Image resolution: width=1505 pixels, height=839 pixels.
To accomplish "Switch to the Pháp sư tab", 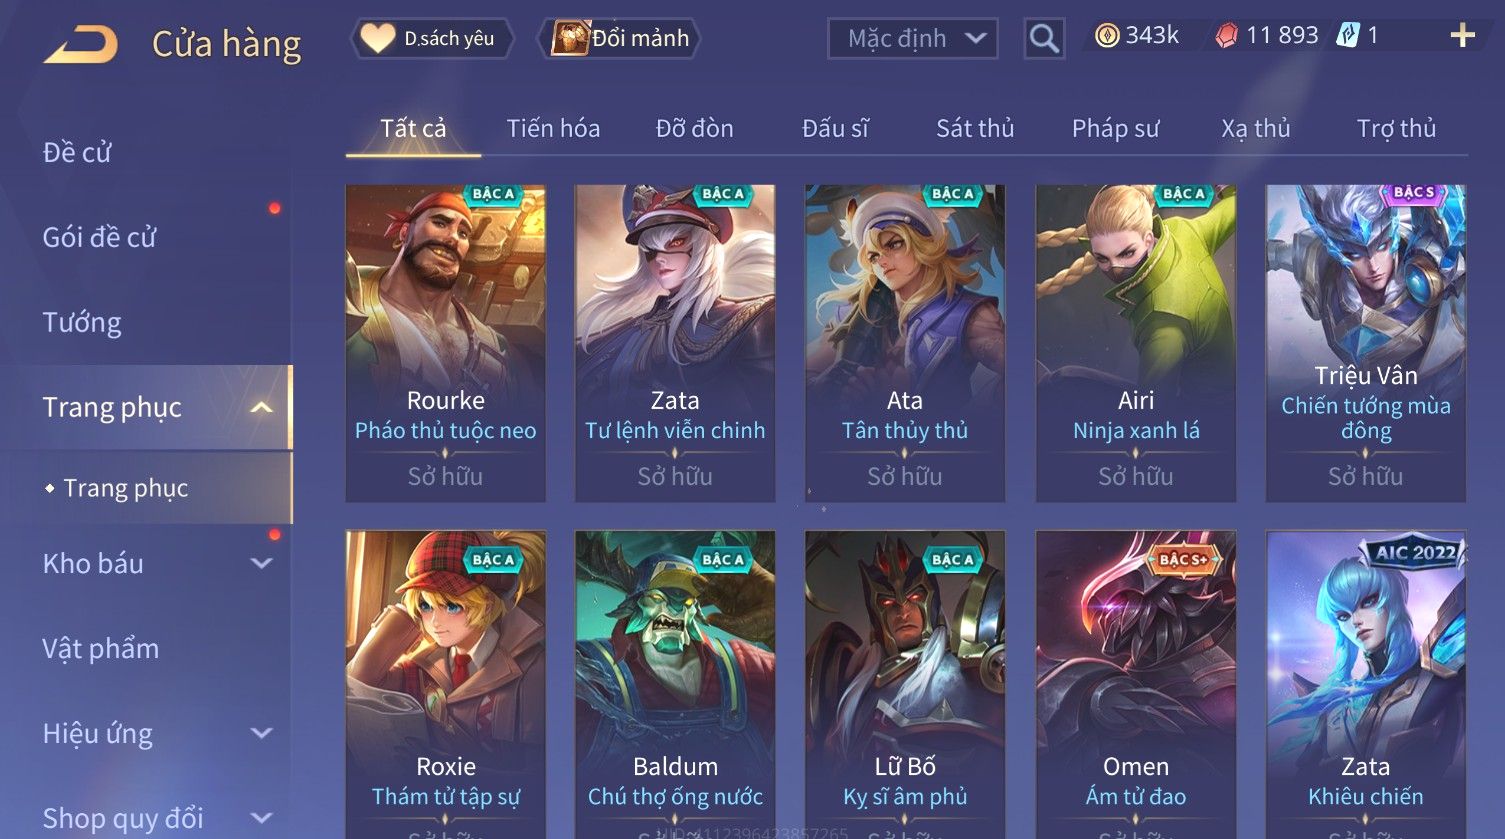I will coord(1115,128).
